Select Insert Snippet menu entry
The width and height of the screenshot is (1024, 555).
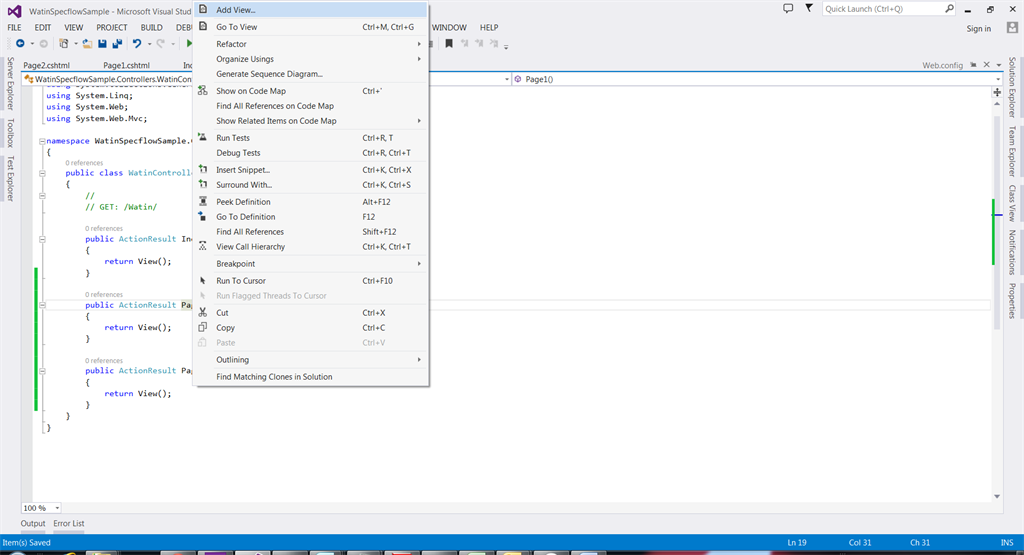coord(311,170)
